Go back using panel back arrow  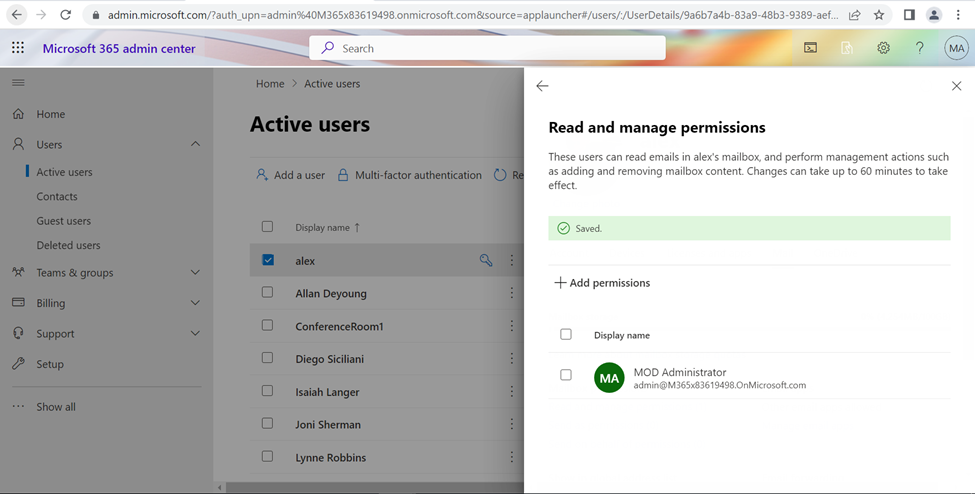542,86
